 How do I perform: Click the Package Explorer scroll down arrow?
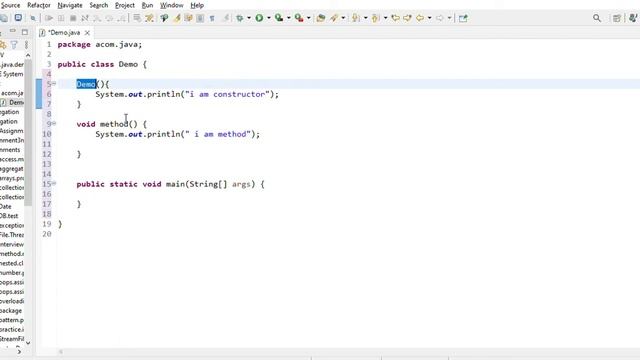click(x=28, y=343)
